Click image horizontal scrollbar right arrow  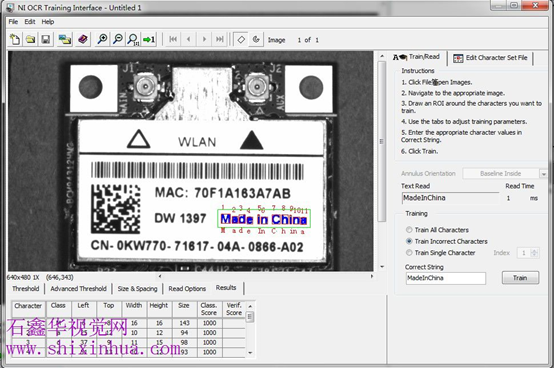coord(371,276)
